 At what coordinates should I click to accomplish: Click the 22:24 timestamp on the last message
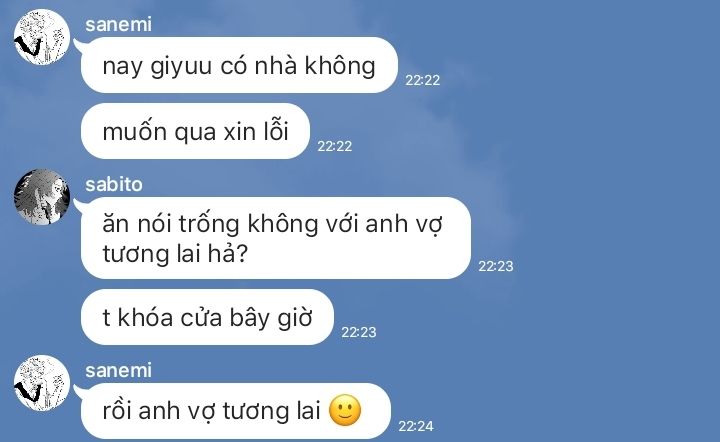point(416,426)
